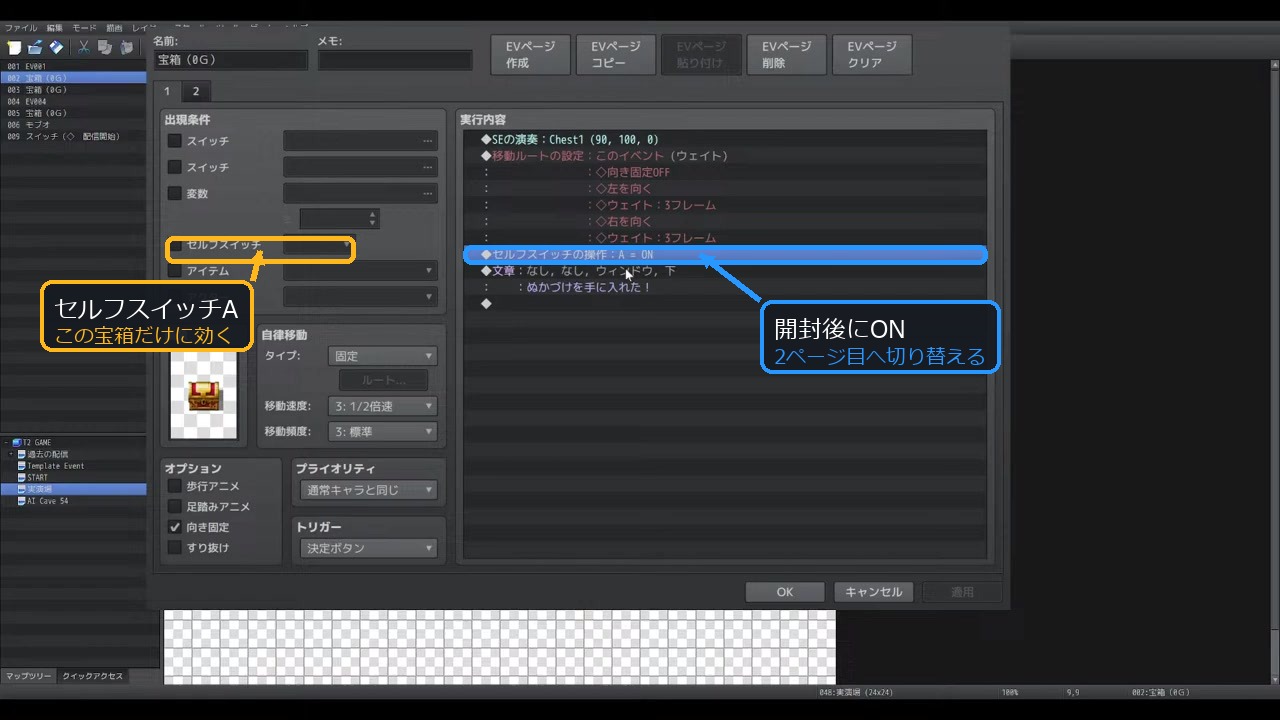The height and width of the screenshot is (720, 1280).
Task: Switch to event page tab 2
Action: point(195,91)
